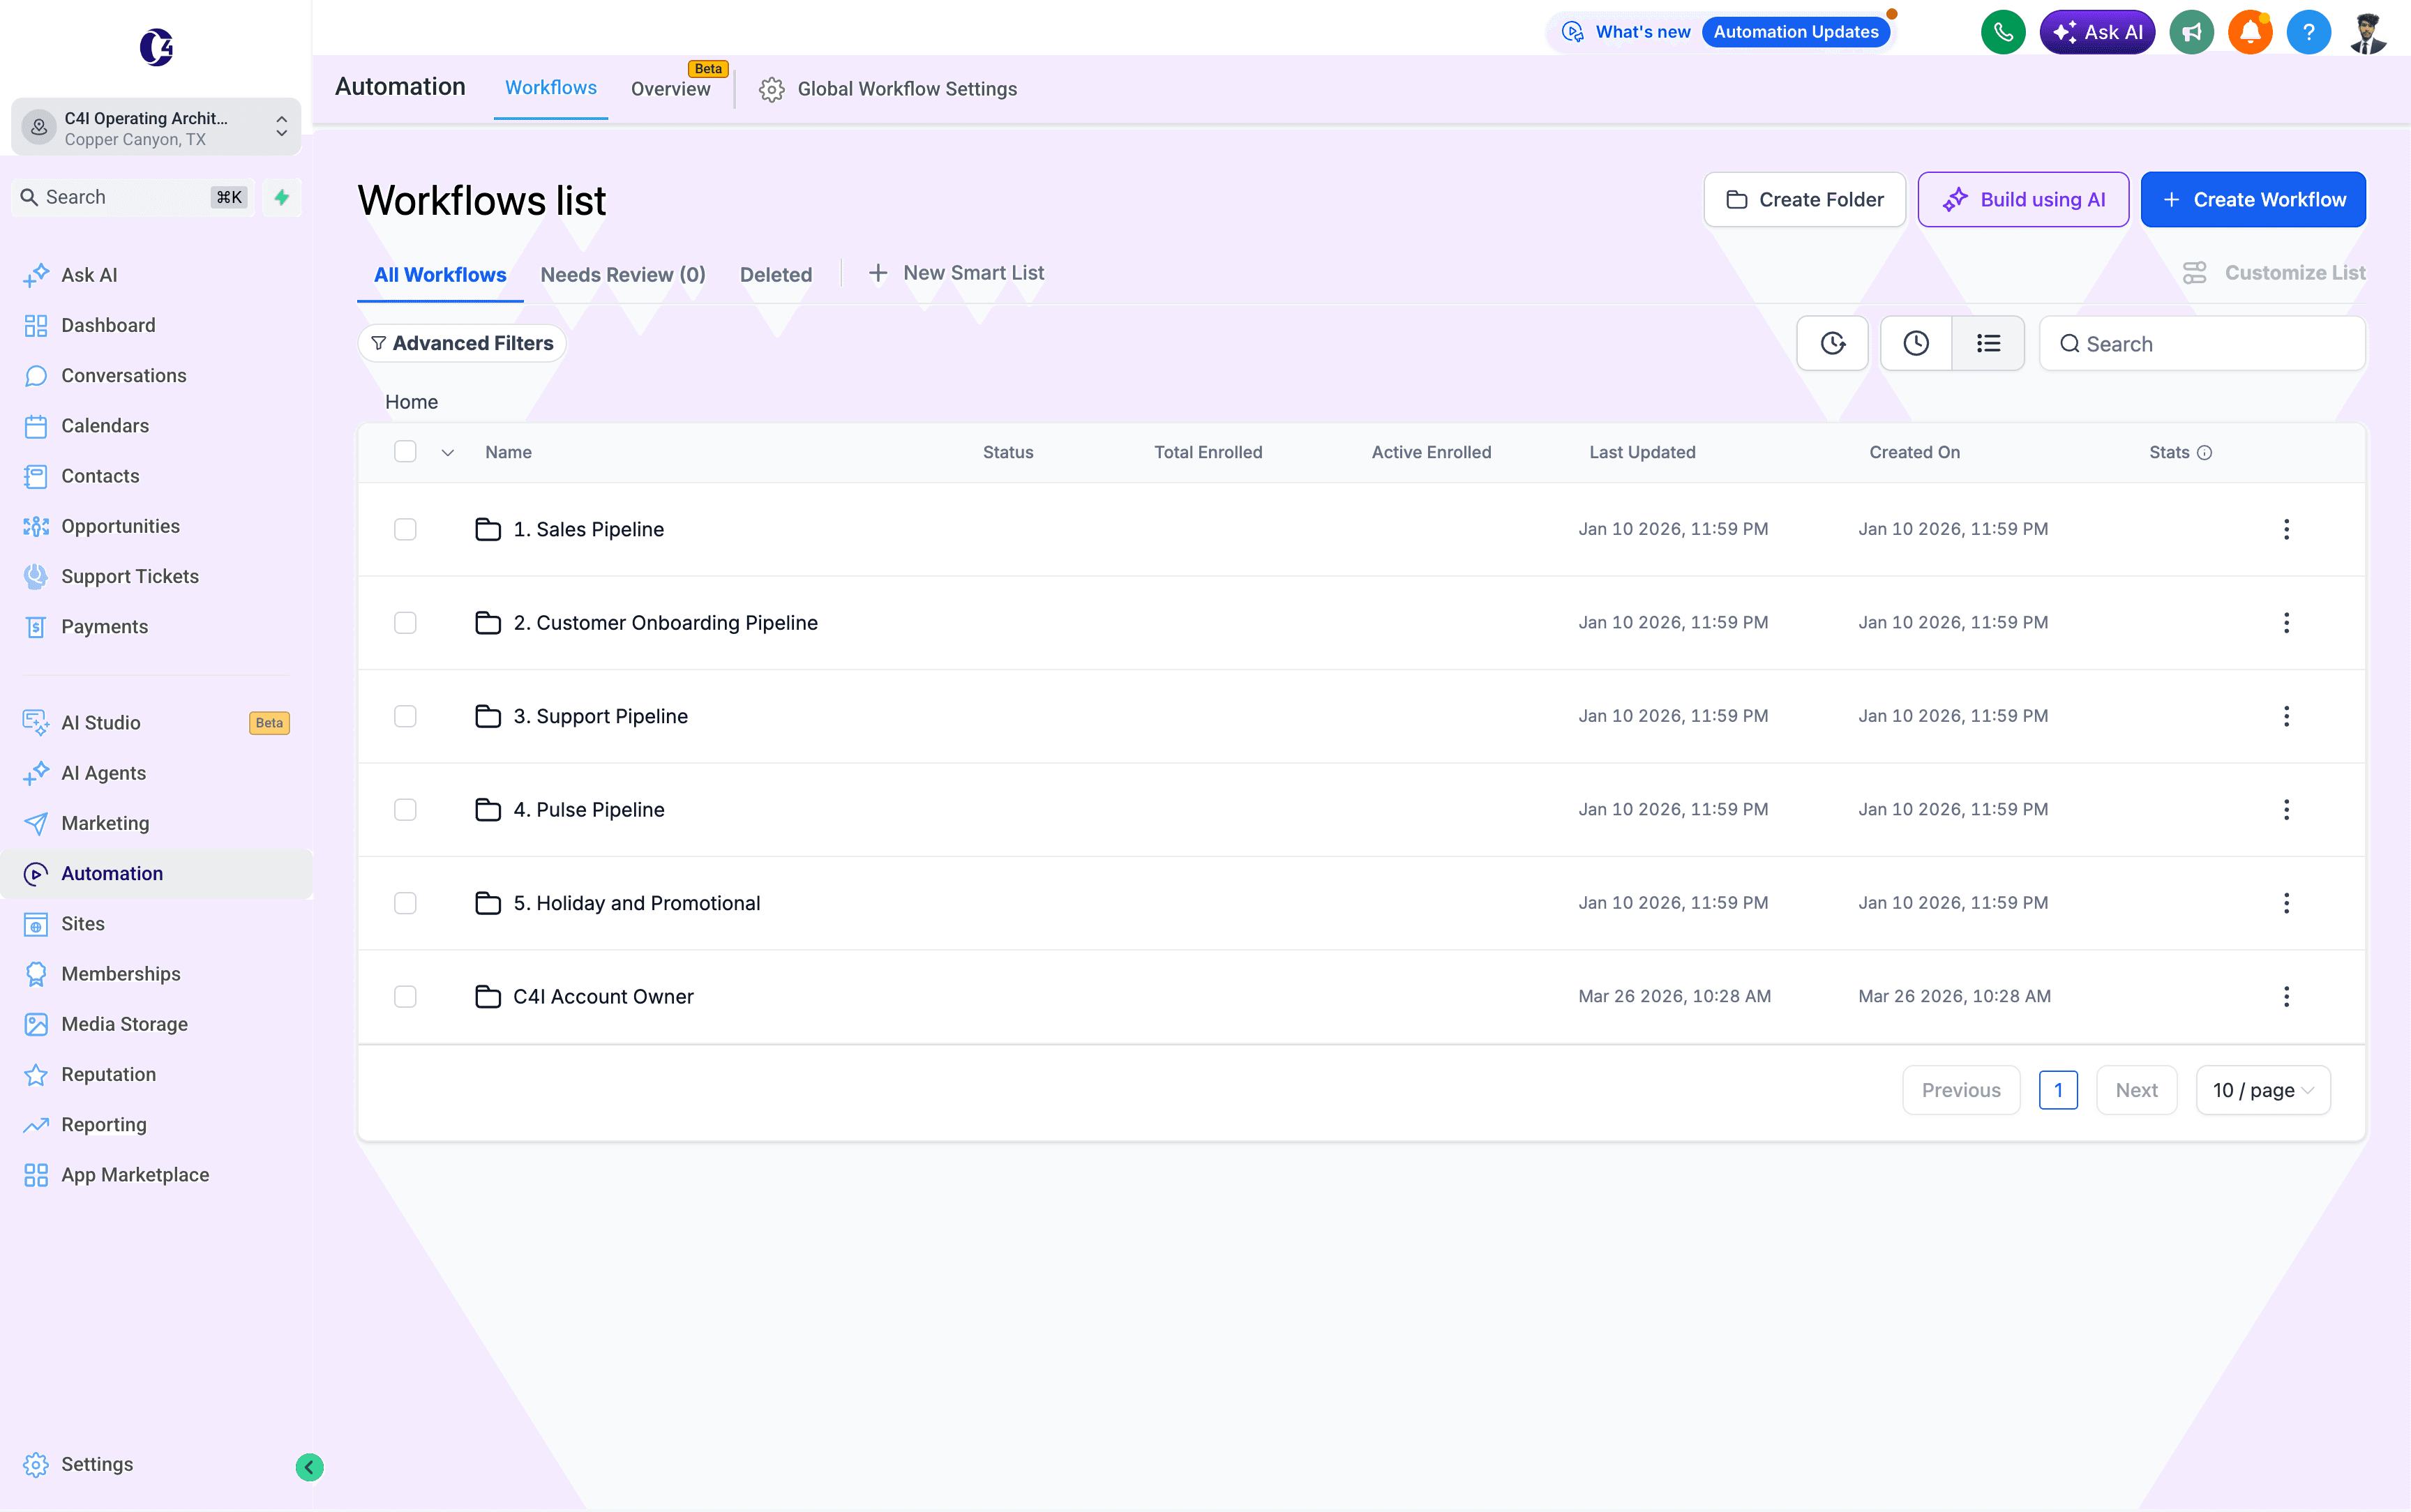Switch to the Workflows tab
Viewport: 2411px width, 1512px height.
coord(551,88)
